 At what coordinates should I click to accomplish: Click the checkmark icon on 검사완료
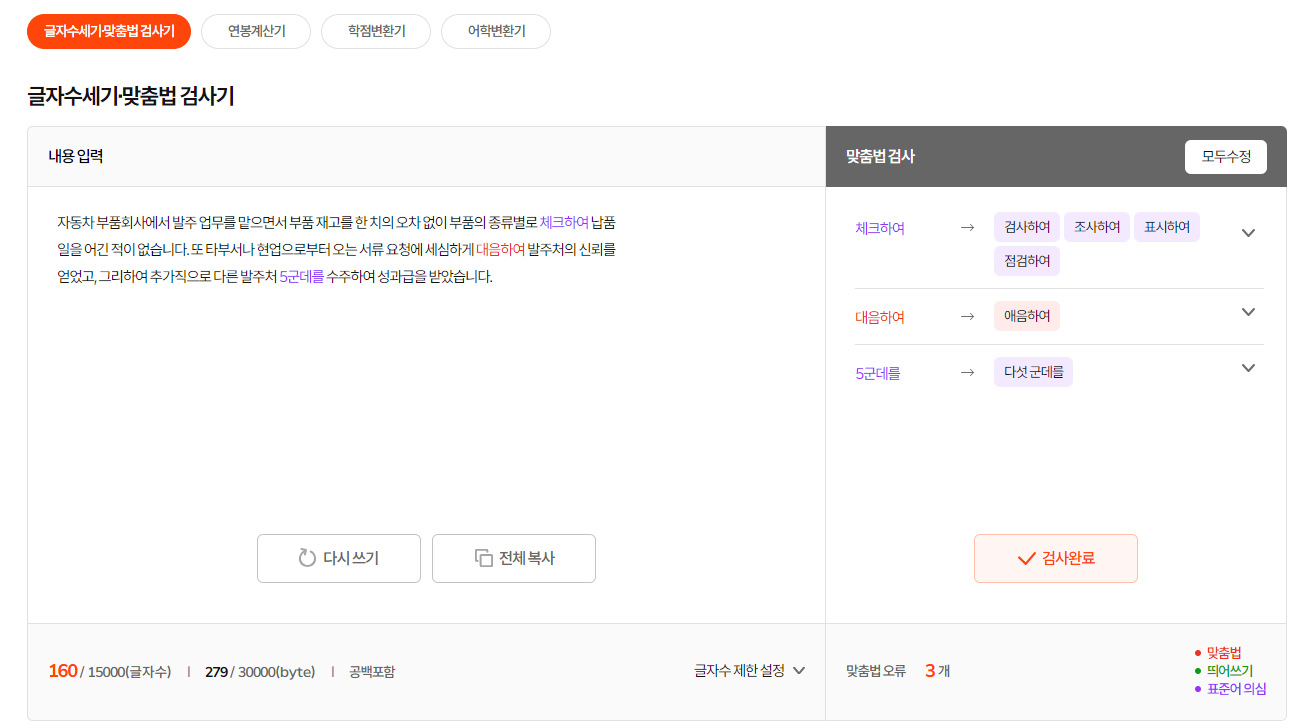(1025, 558)
